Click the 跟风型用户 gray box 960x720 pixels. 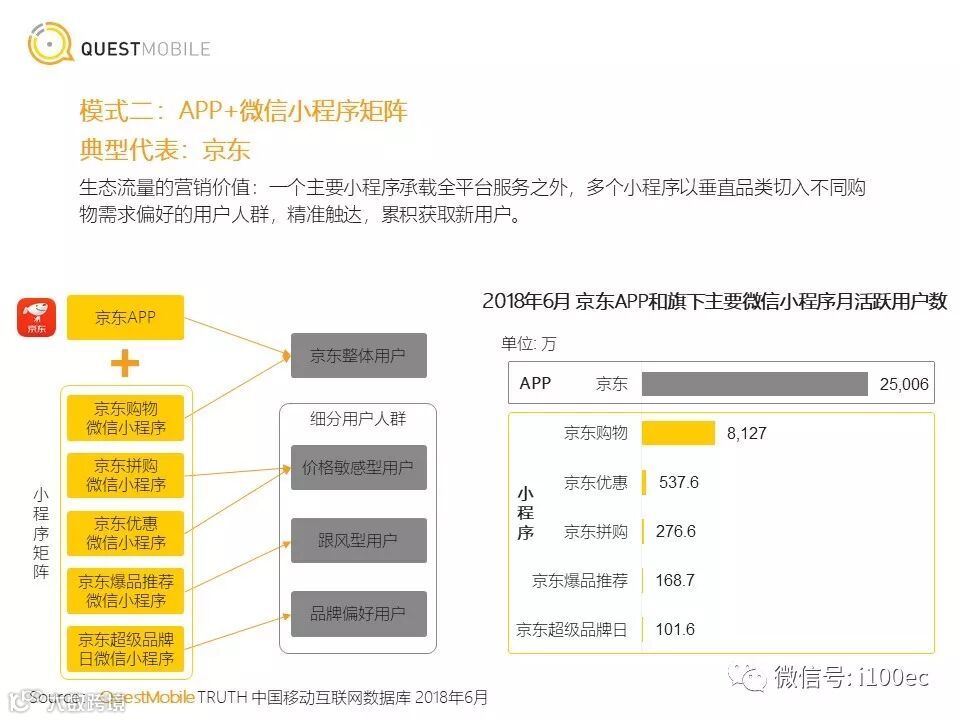[358, 540]
